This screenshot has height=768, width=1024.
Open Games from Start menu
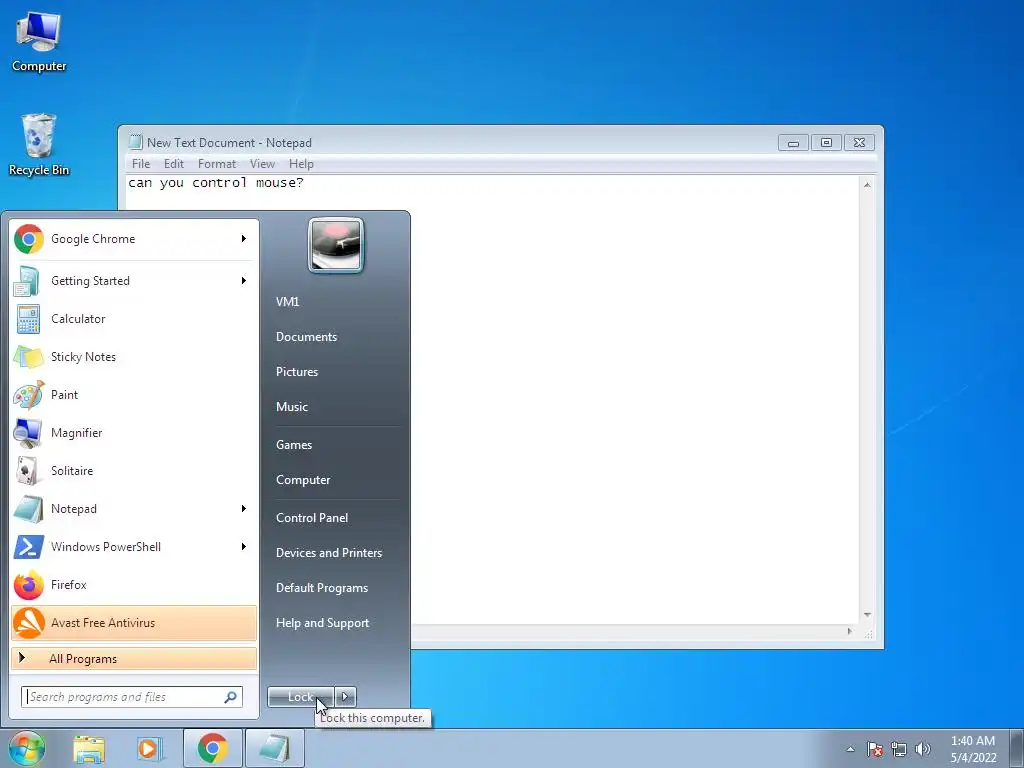click(x=294, y=445)
